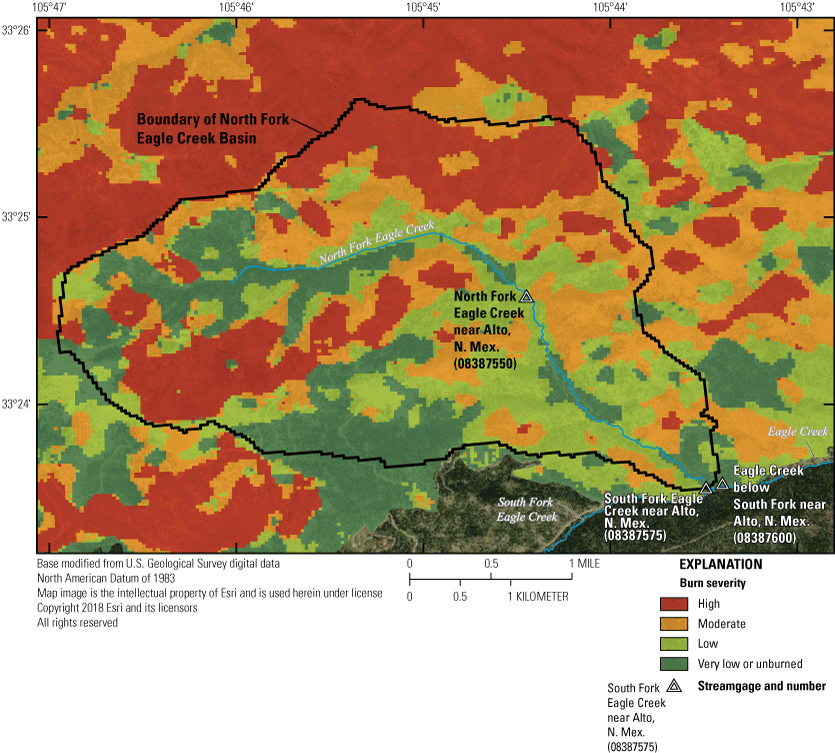Click the North Fork Eagle Creek streamgage triangle
Screen dimensions: 835x753
[527, 297]
